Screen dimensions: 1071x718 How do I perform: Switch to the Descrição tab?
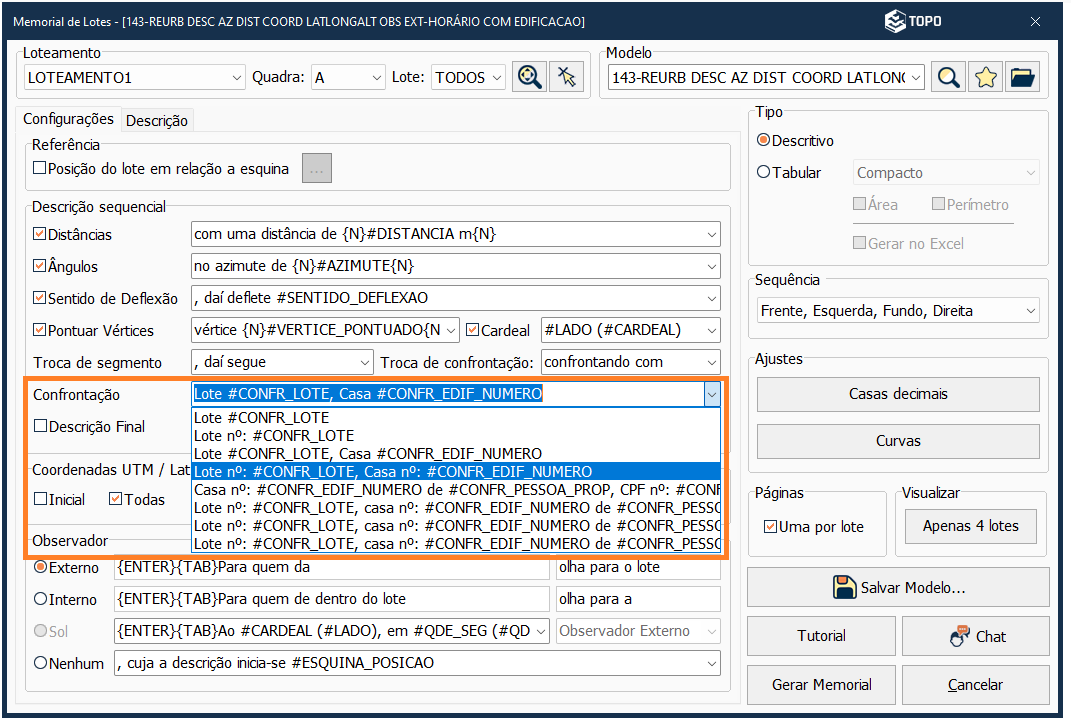(x=157, y=120)
